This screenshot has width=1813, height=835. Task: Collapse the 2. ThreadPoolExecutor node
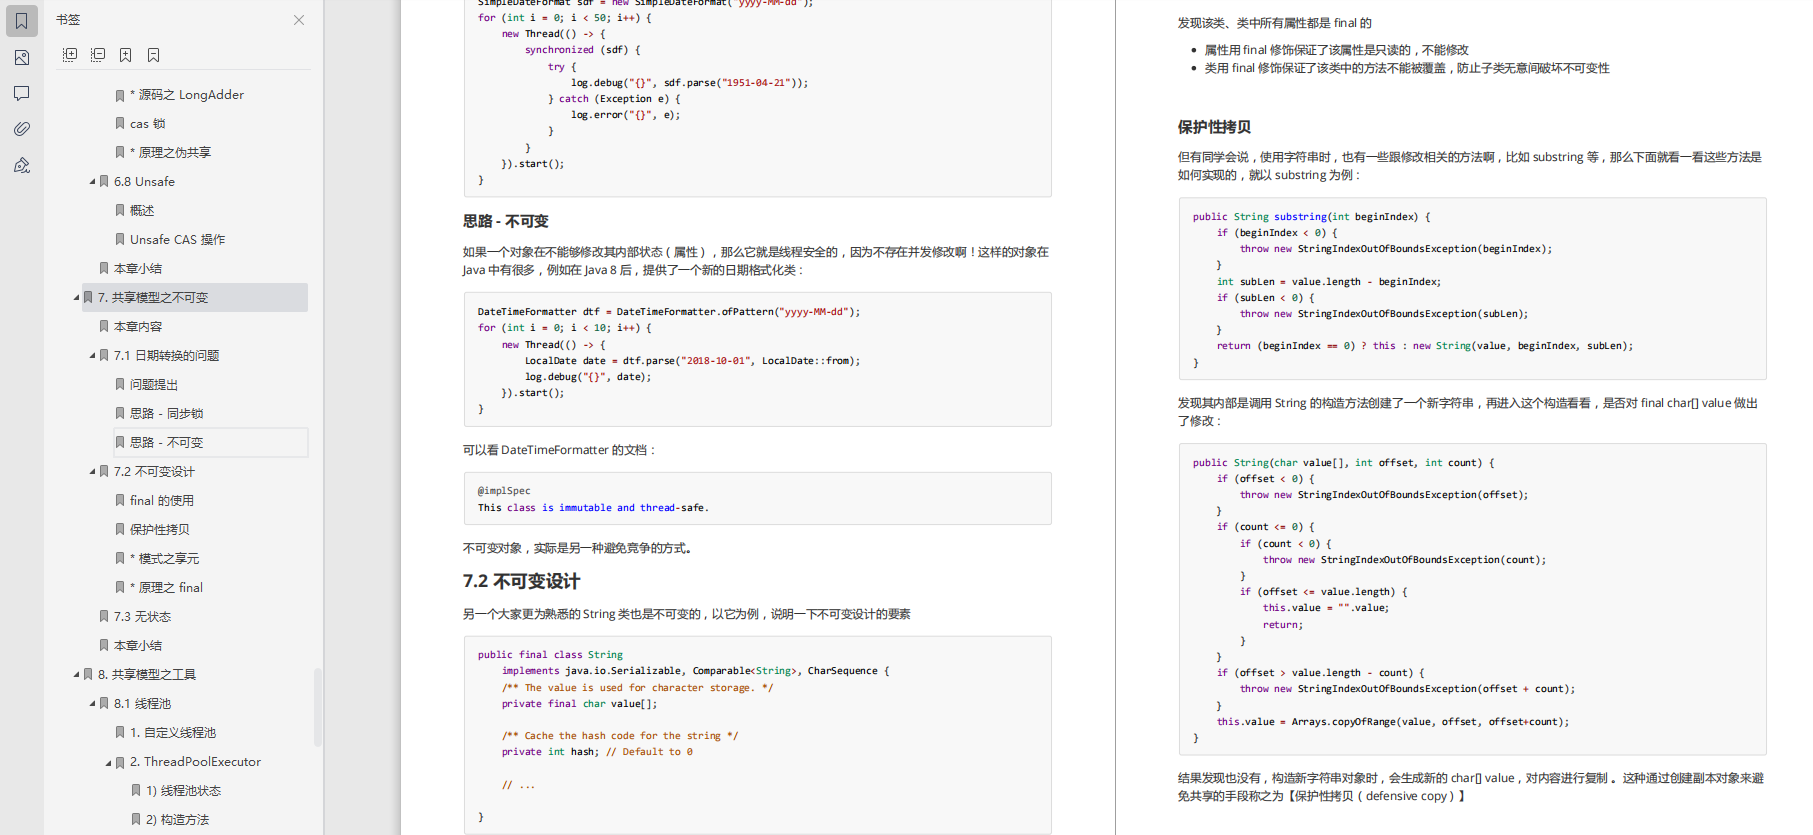pos(109,762)
